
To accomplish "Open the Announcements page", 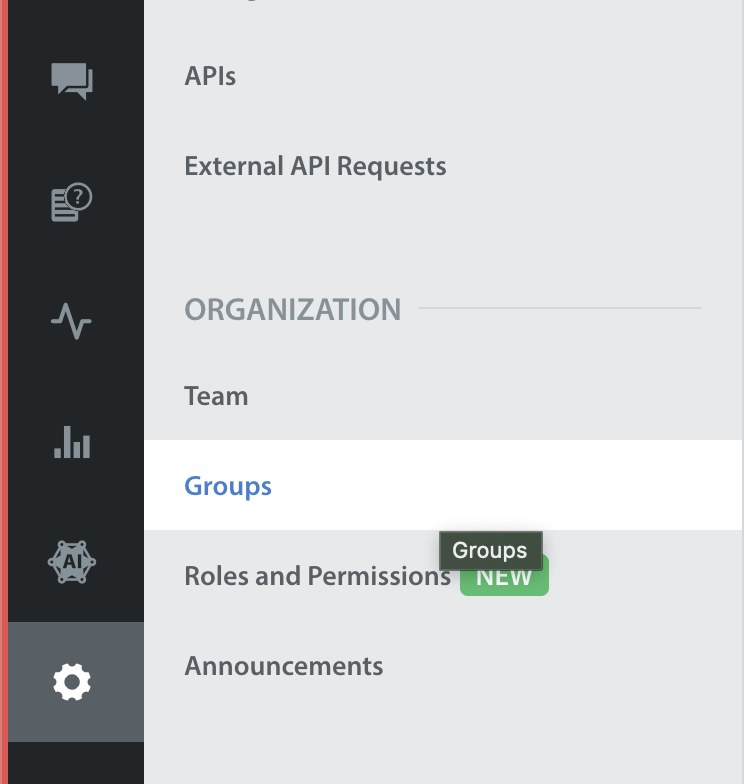I will (x=284, y=666).
